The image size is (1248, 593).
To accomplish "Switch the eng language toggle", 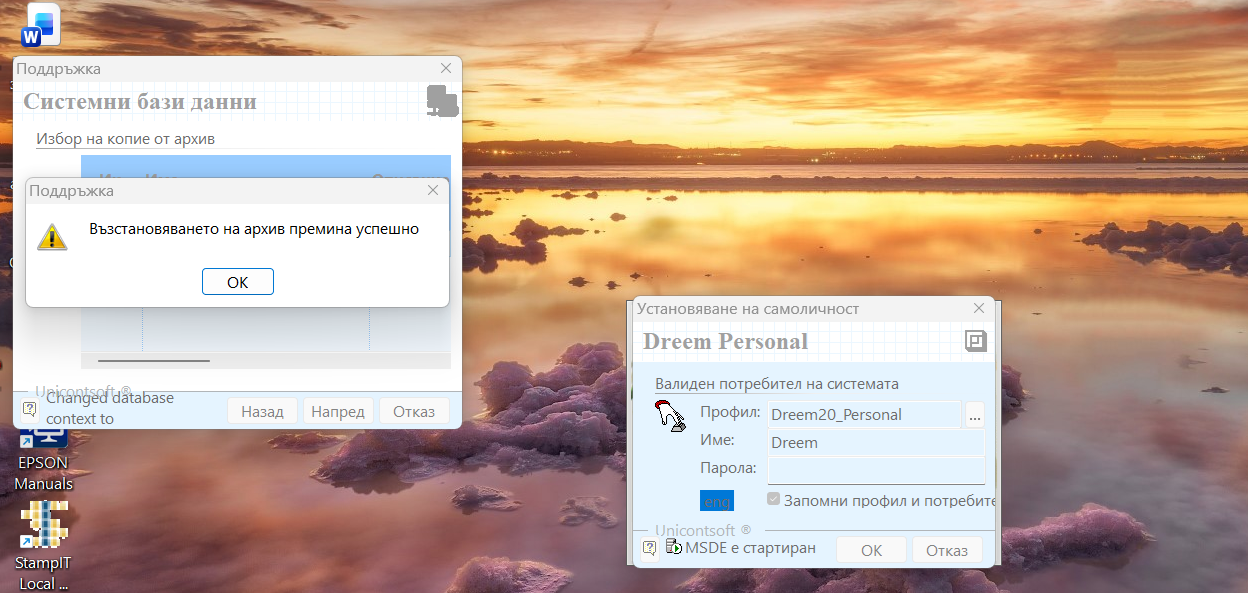I will [717, 501].
